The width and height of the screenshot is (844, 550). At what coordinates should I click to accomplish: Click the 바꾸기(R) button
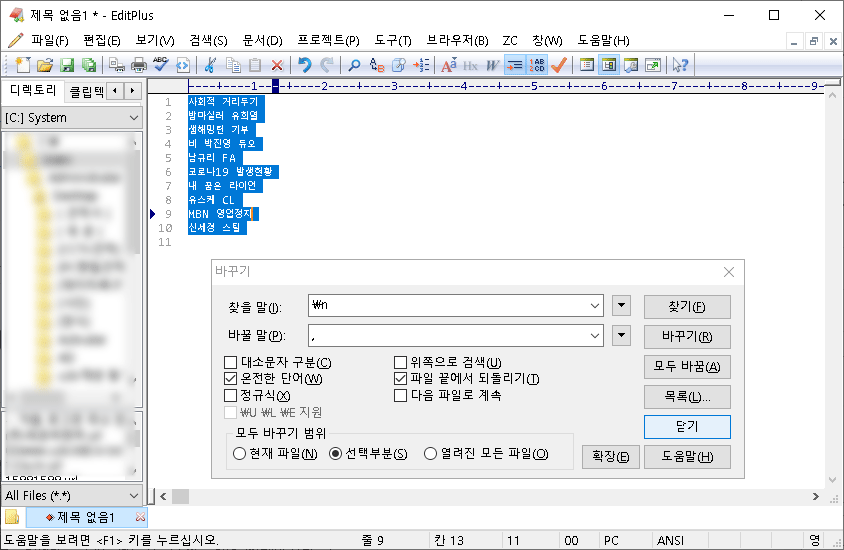click(x=687, y=337)
